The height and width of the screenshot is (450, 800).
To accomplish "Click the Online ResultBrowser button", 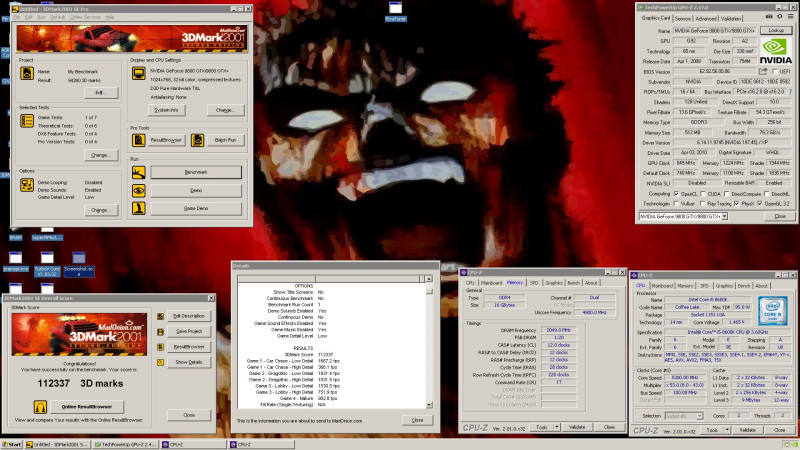I will pos(87,407).
